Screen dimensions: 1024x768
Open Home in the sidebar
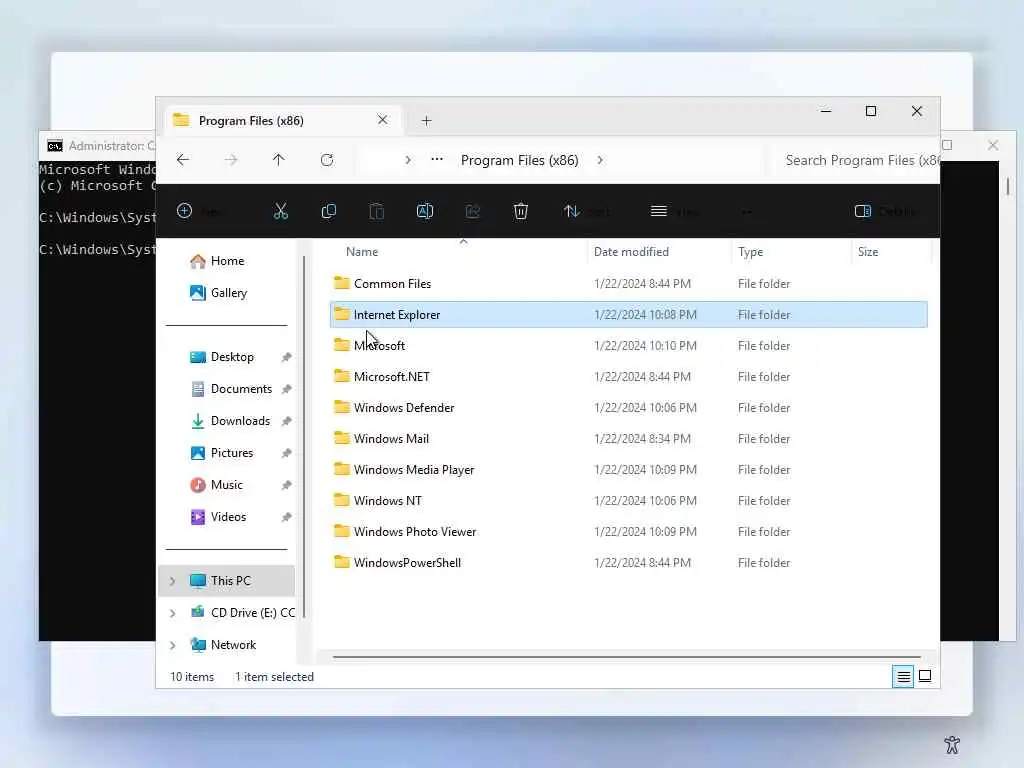tap(227, 261)
